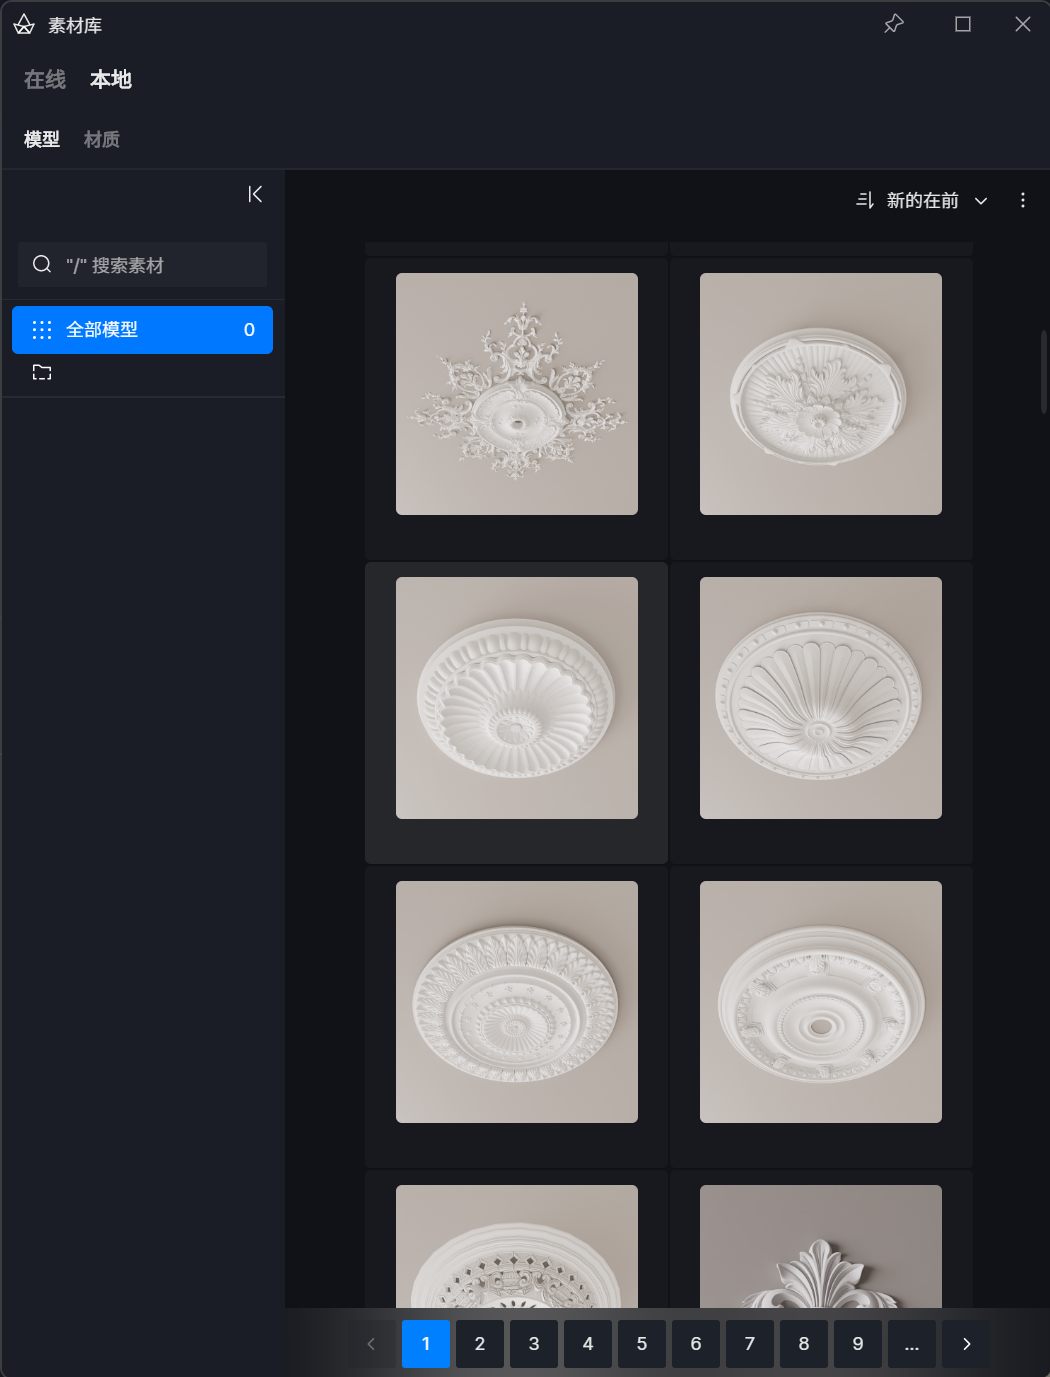Click the asset library logo icon
Screen dimensions: 1050x1377
tap(24, 25)
